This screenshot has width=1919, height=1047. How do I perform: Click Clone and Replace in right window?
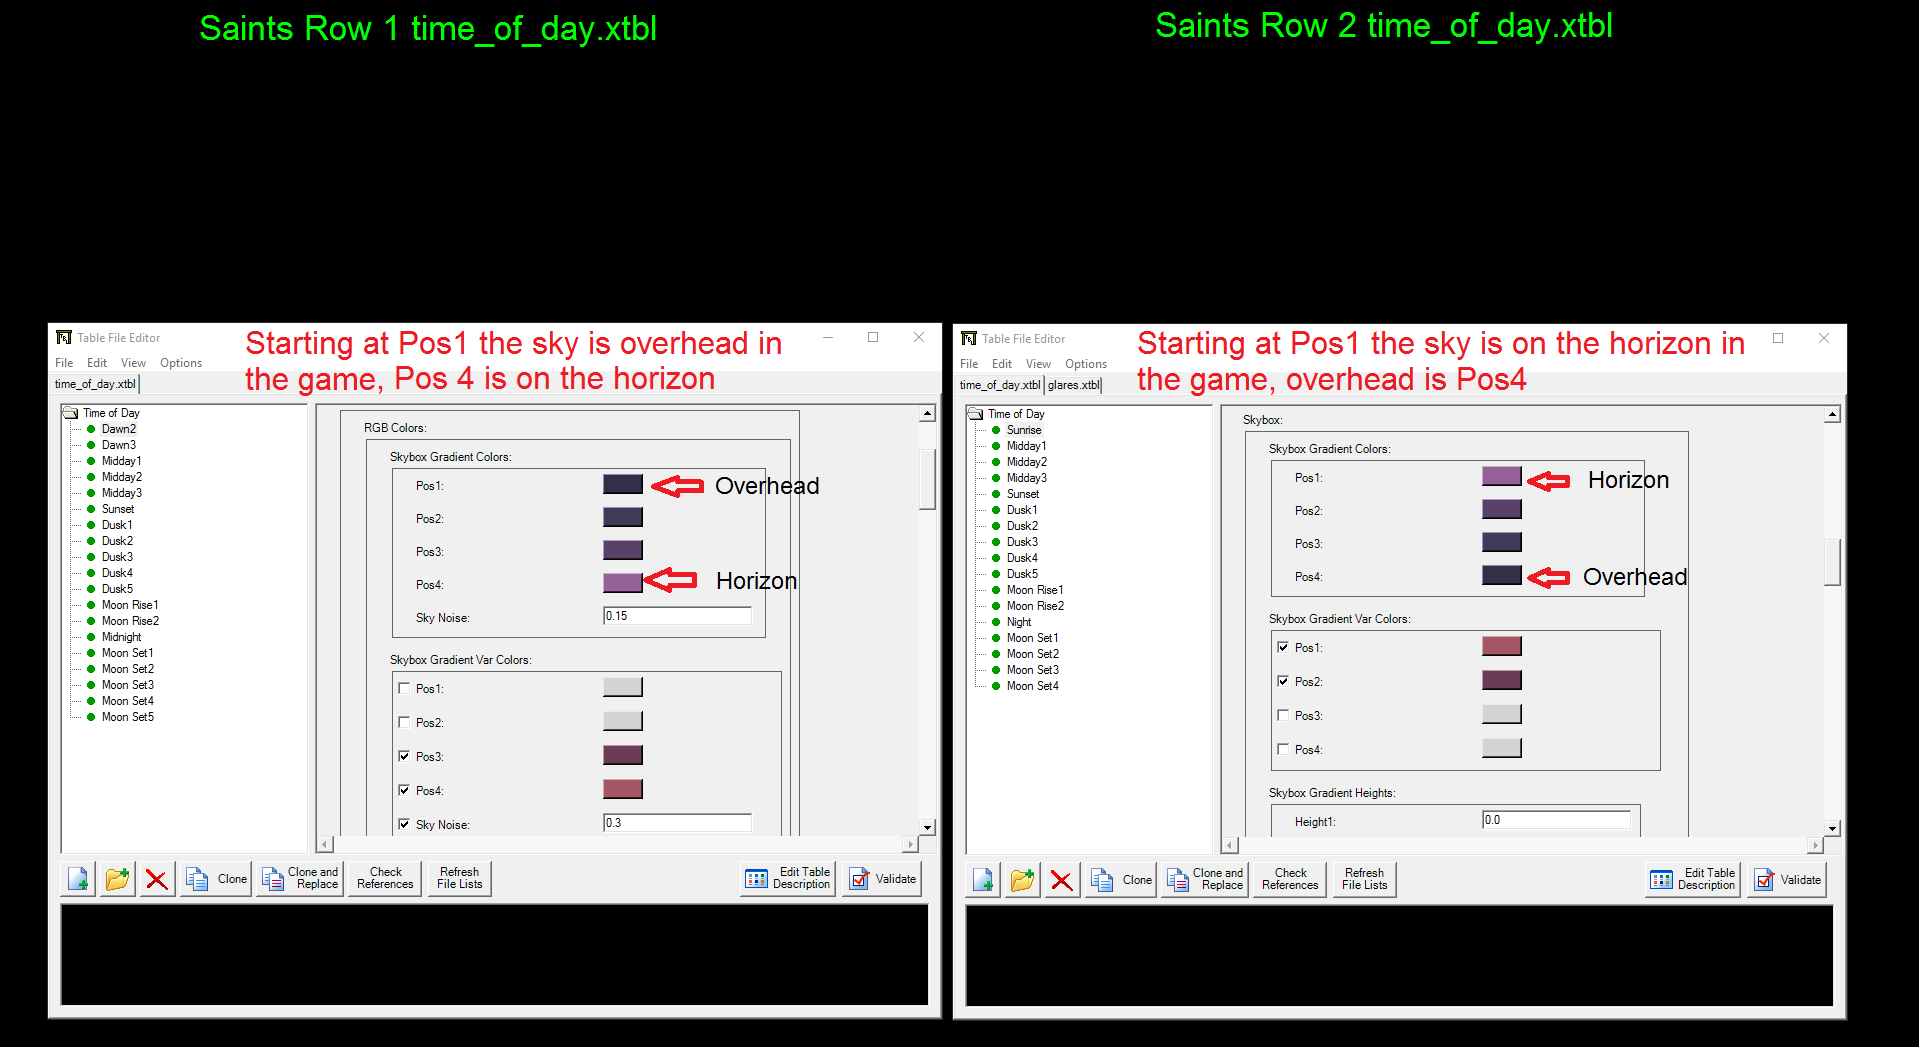pos(1205,880)
